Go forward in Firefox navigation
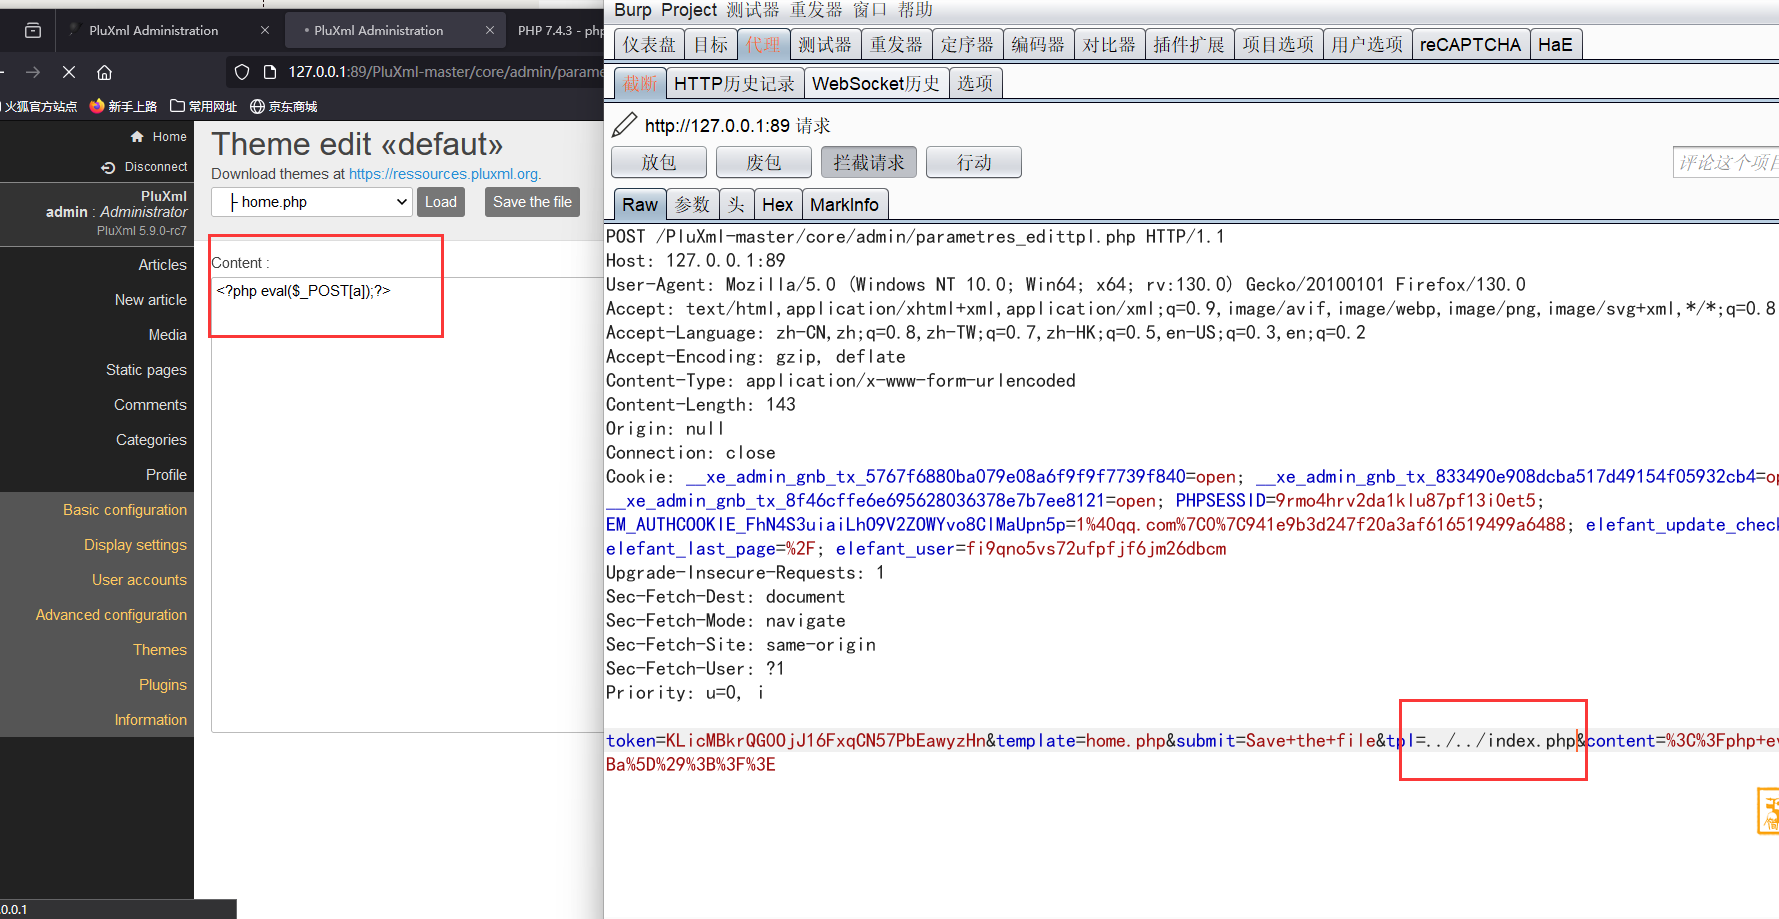This screenshot has height=919, width=1779. (33, 72)
